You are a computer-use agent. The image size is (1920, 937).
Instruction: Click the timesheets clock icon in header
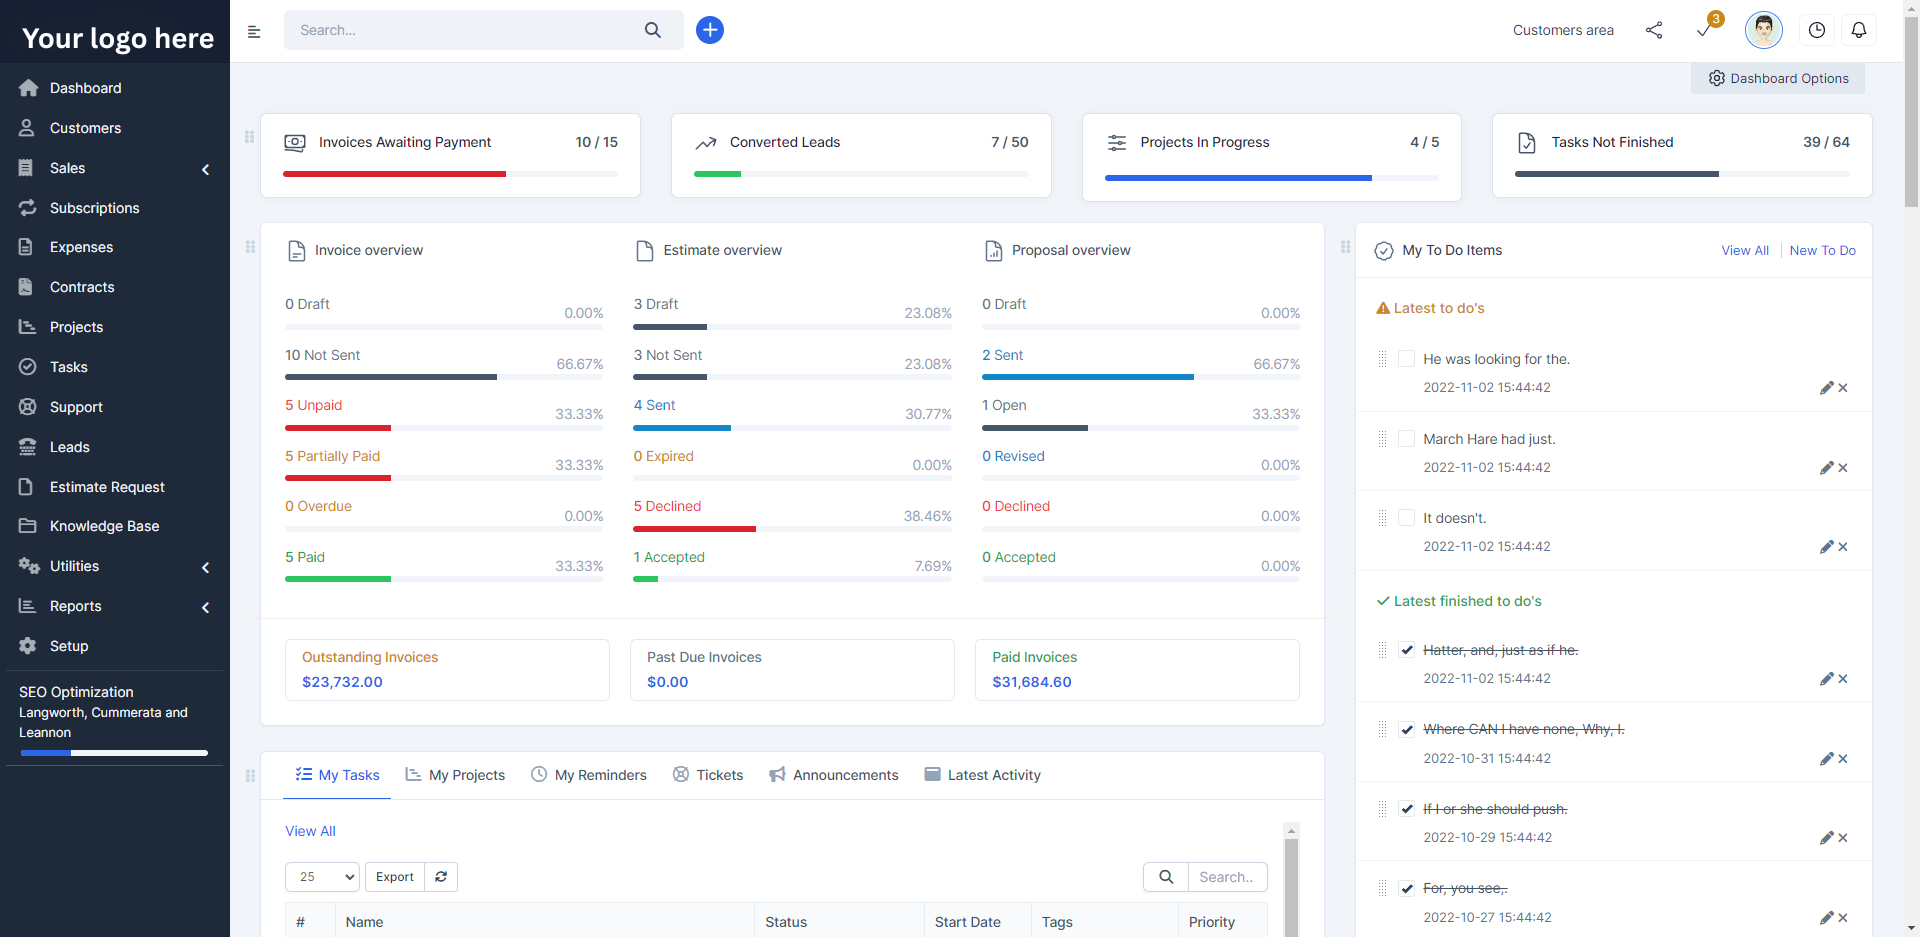pos(1816,30)
